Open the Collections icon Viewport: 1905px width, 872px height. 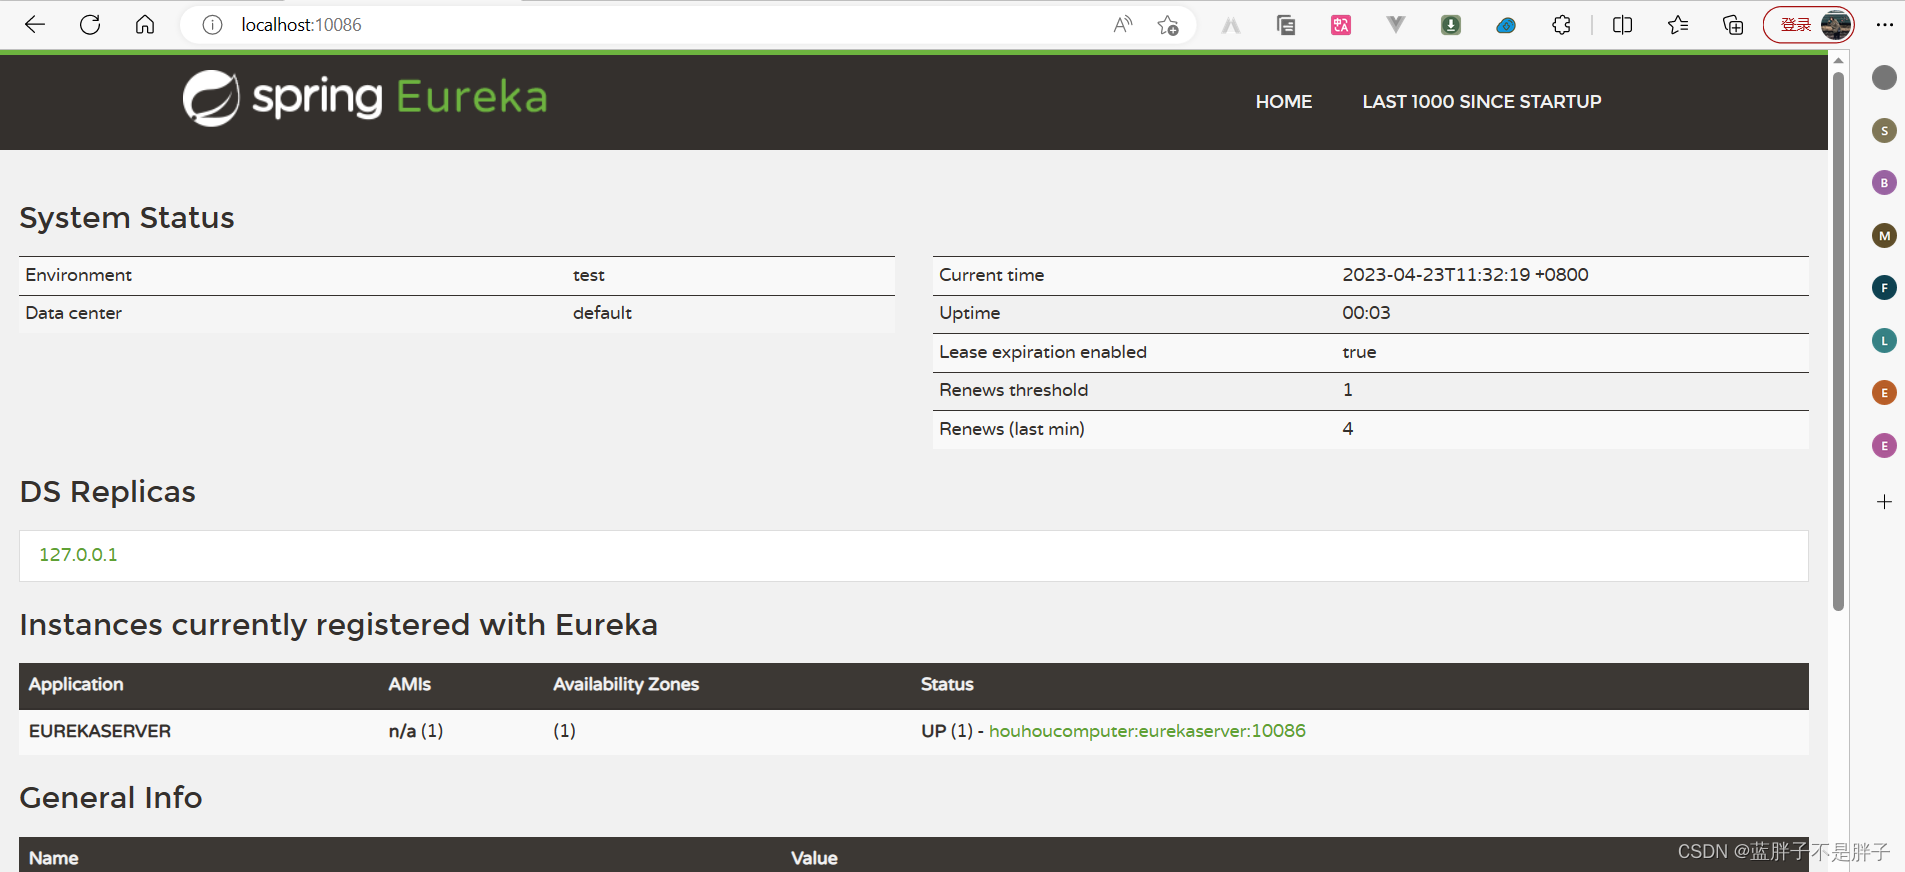point(1733,25)
